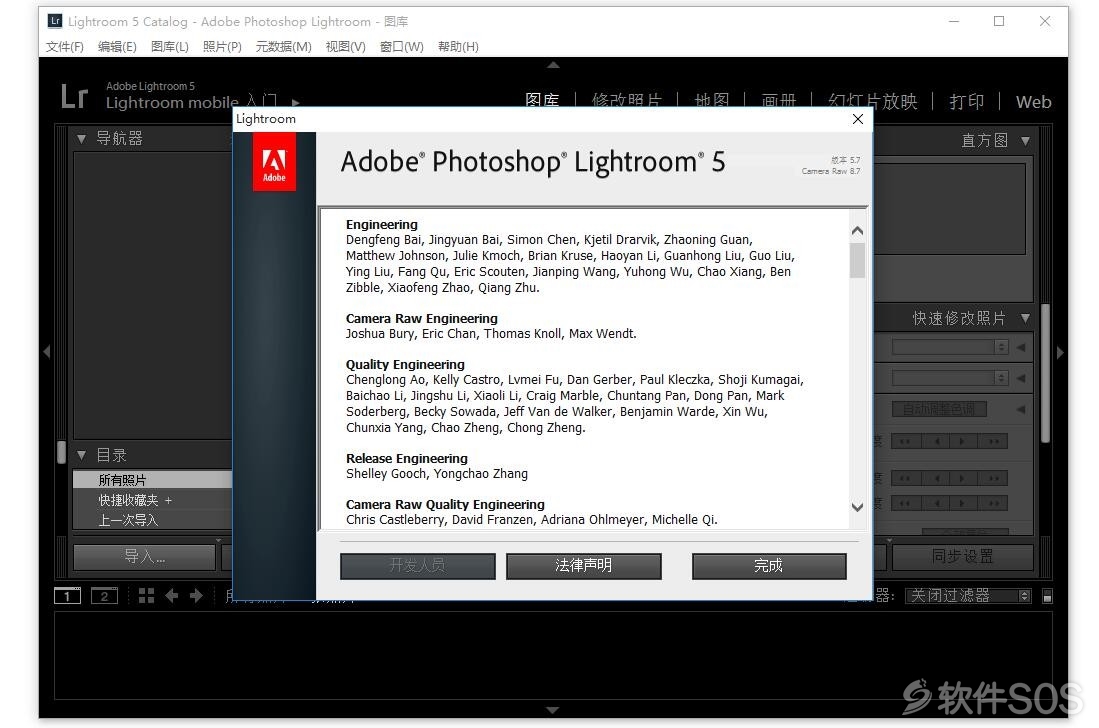1099x728 pixels.
Task: Open the 帮助(H) menu
Action: [458, 46]
